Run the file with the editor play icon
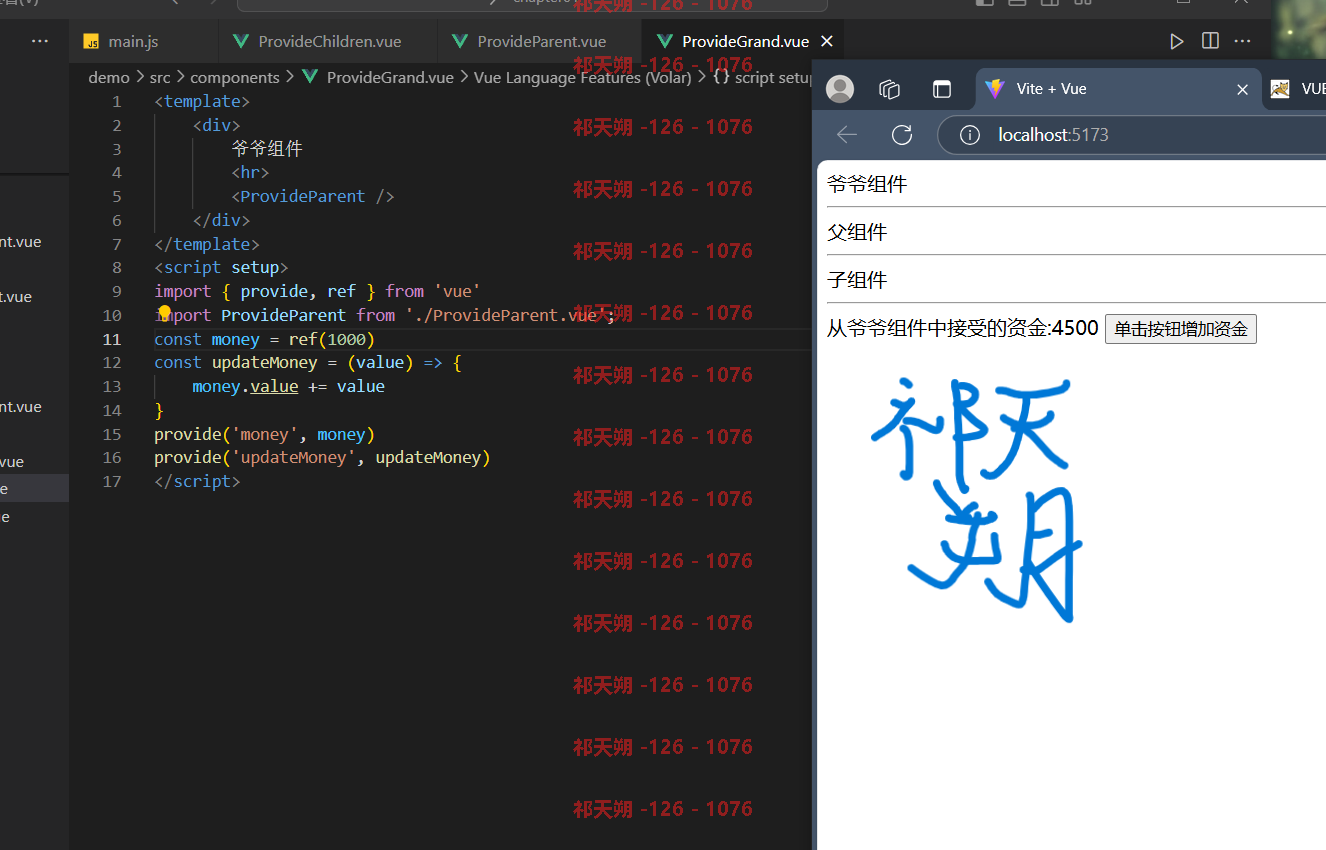Viewport: 1326px width, 850px height. coord(1177,41)
